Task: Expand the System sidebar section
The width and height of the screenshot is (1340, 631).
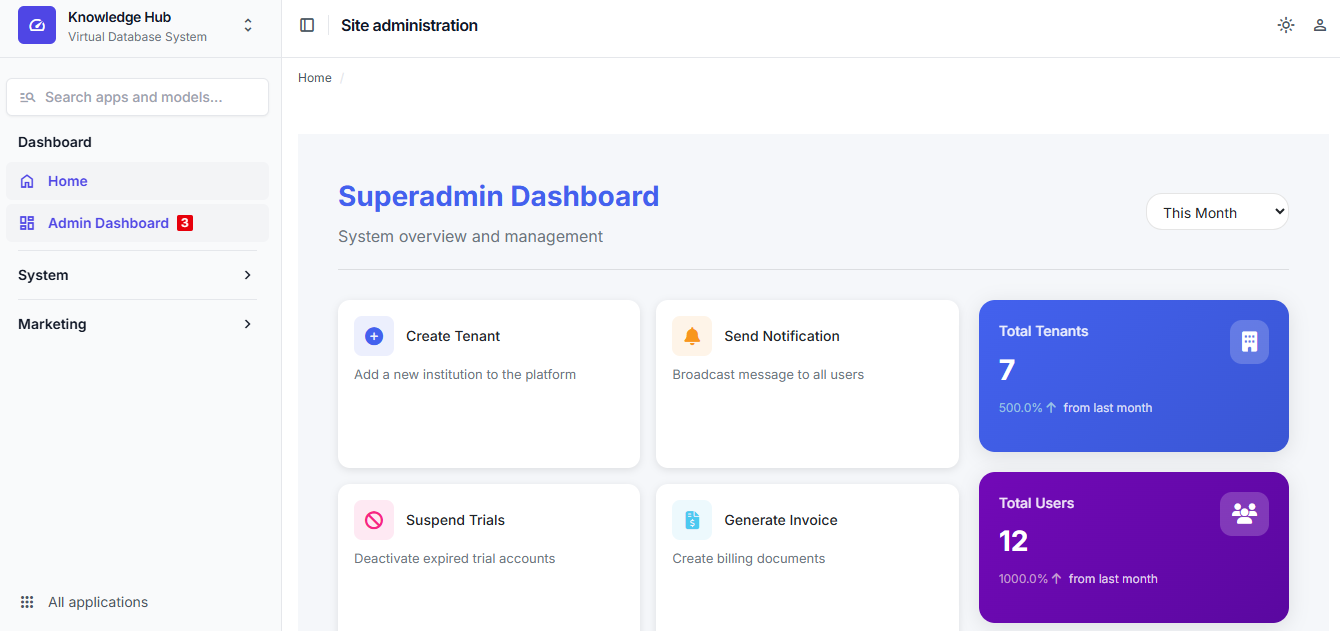Action: pyautogui.click(x=137, y=275)
